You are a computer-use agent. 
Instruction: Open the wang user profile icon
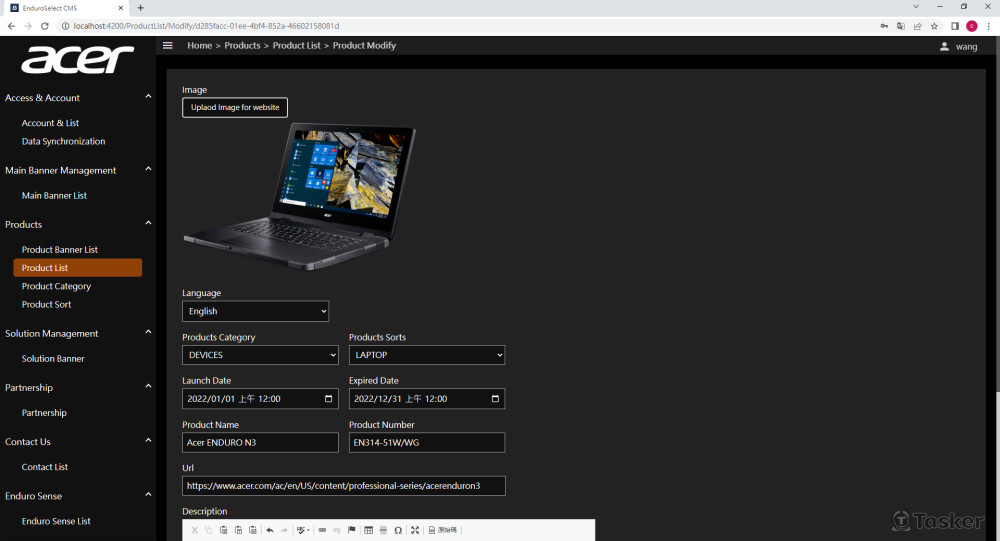click(944, 46)
